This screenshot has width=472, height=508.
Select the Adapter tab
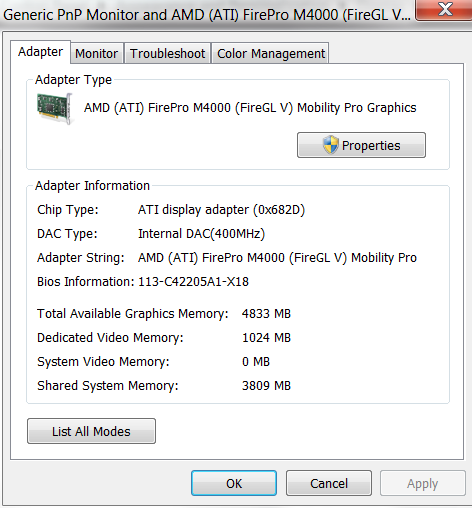coord(40,52)
